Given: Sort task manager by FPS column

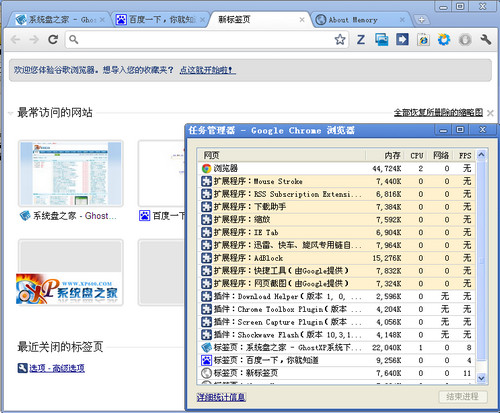Looking at the screenshot, I should [465, 155].
